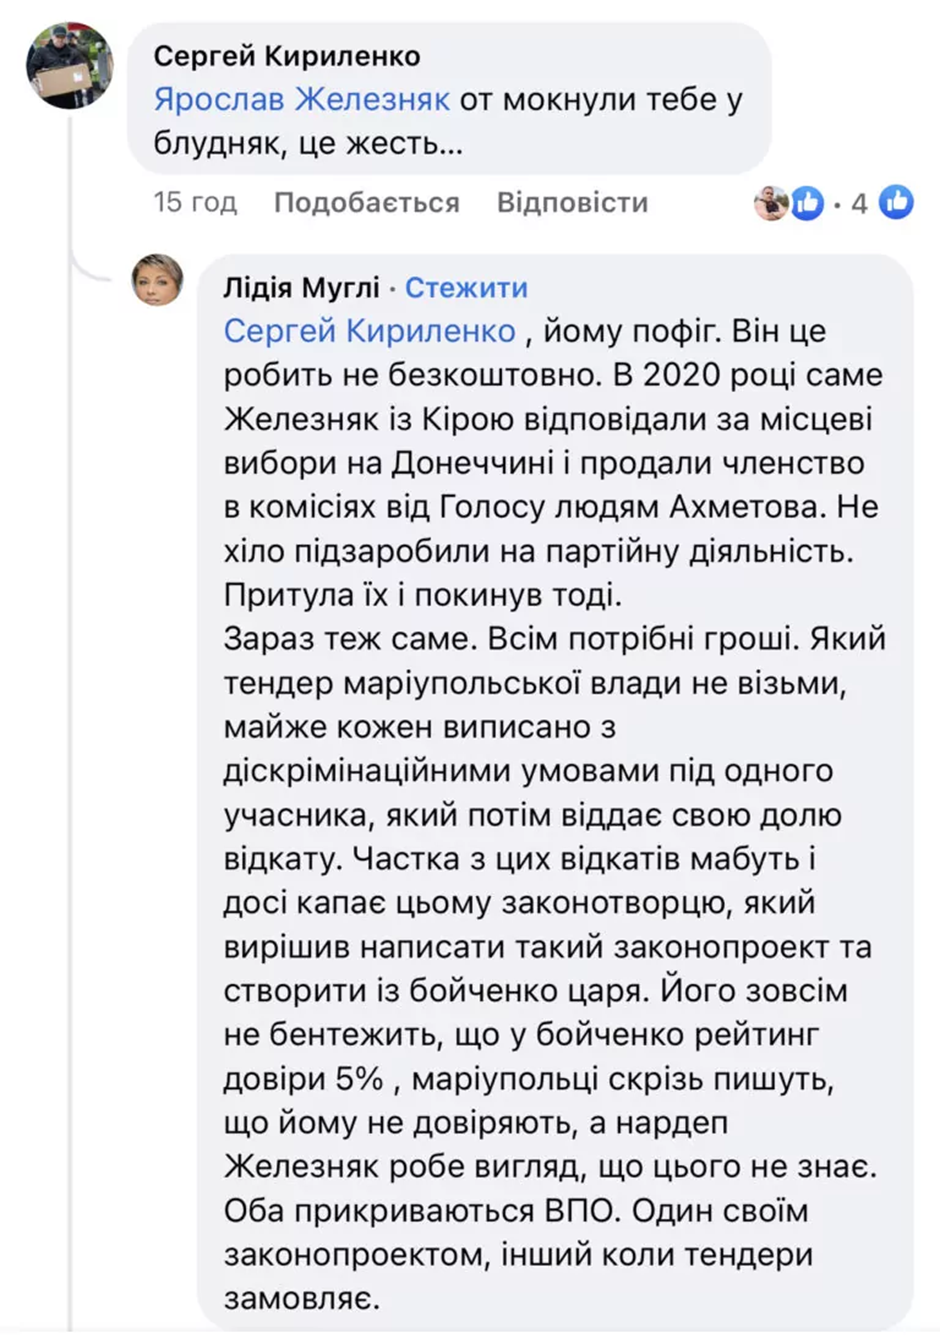The image size is (940, 1344).
Task: Click the Сергей Кириленко author name in bold
Action: [x=287, y=56]
